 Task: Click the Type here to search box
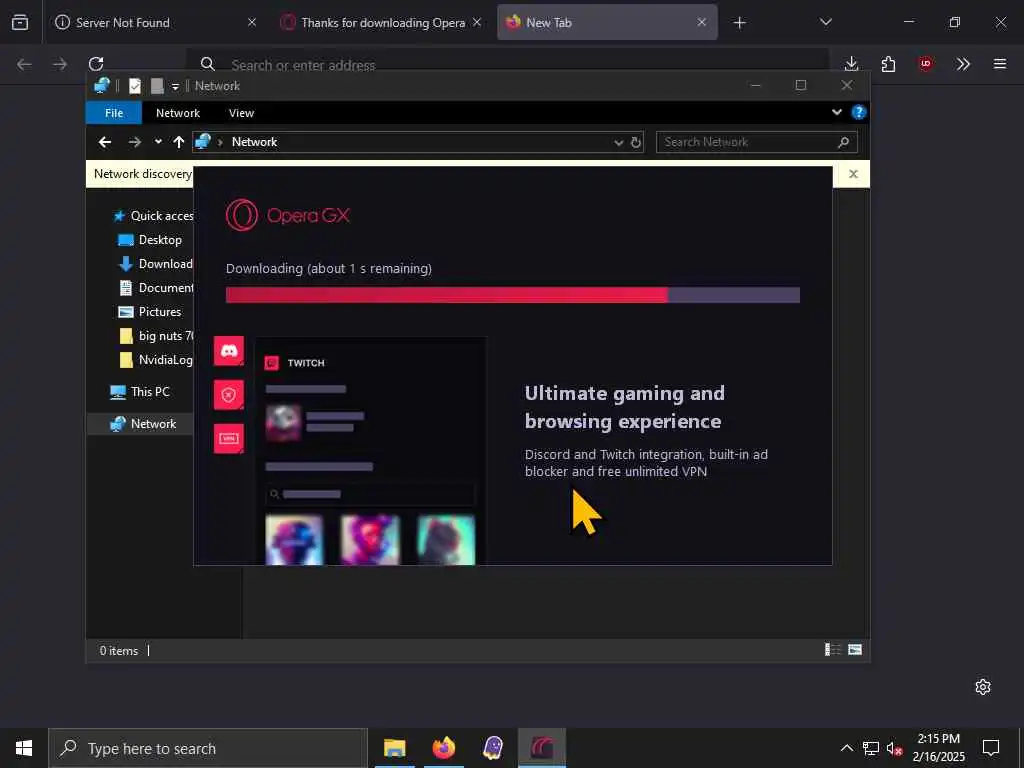click(208, 748)
